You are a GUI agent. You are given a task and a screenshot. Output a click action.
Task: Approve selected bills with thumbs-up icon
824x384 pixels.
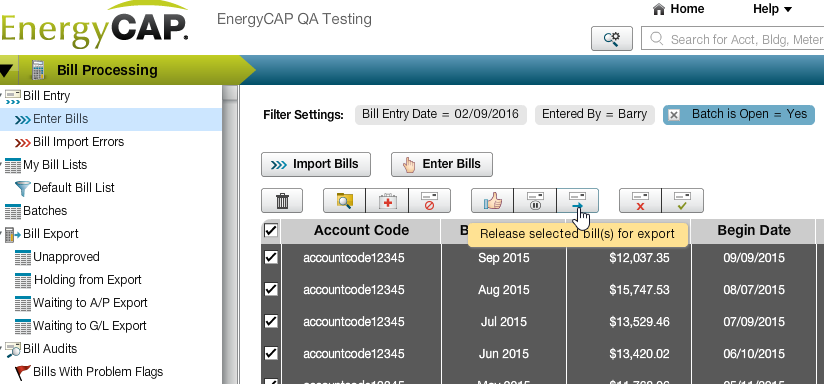492,201
